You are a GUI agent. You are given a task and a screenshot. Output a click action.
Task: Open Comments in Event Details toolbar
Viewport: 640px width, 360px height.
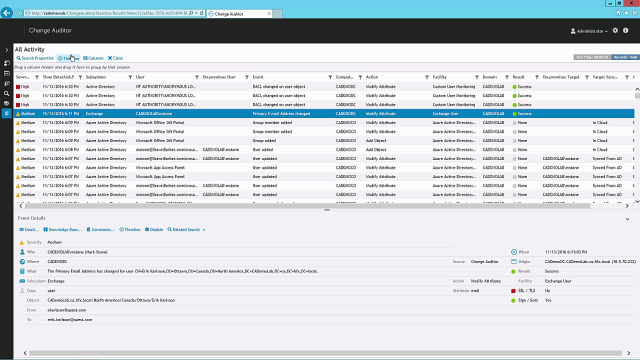[x=100, y=230]
